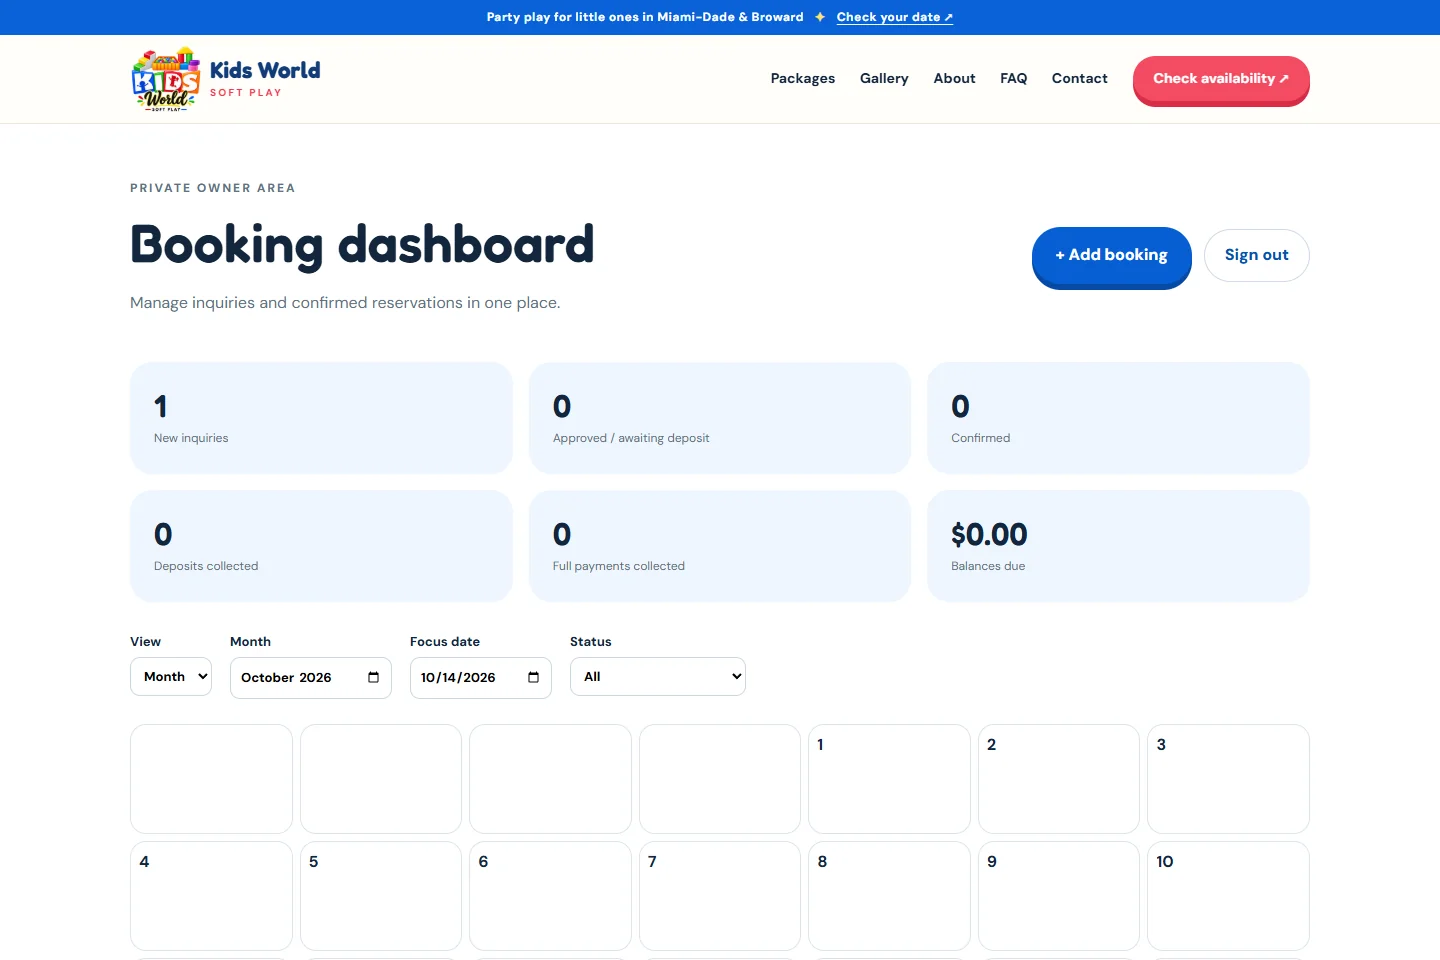This screenshot has height=960, width=1440.
Task: Click the PRIVATE OWNER AREA label
Action: click(213, 188)
